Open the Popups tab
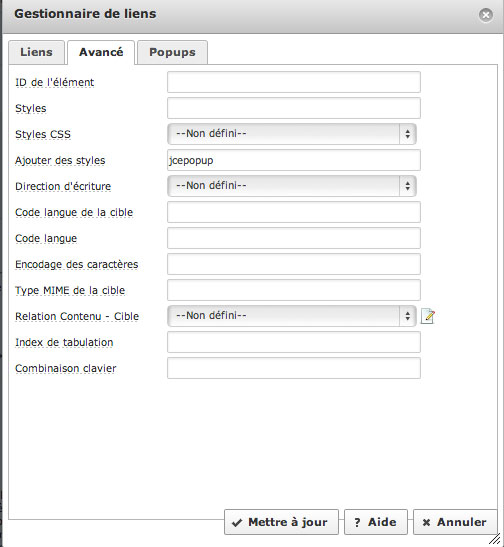504x547 pixels. pos(172,52)
